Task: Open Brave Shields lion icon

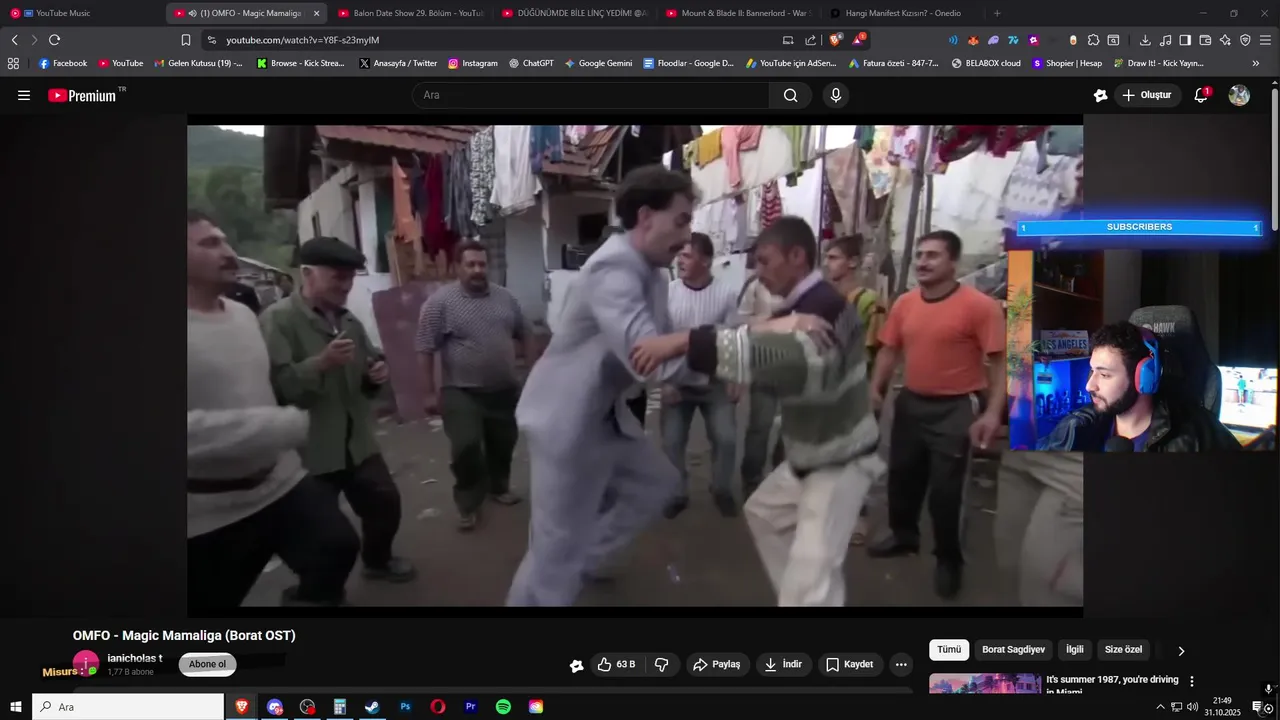Action: (x=835, y=40)
